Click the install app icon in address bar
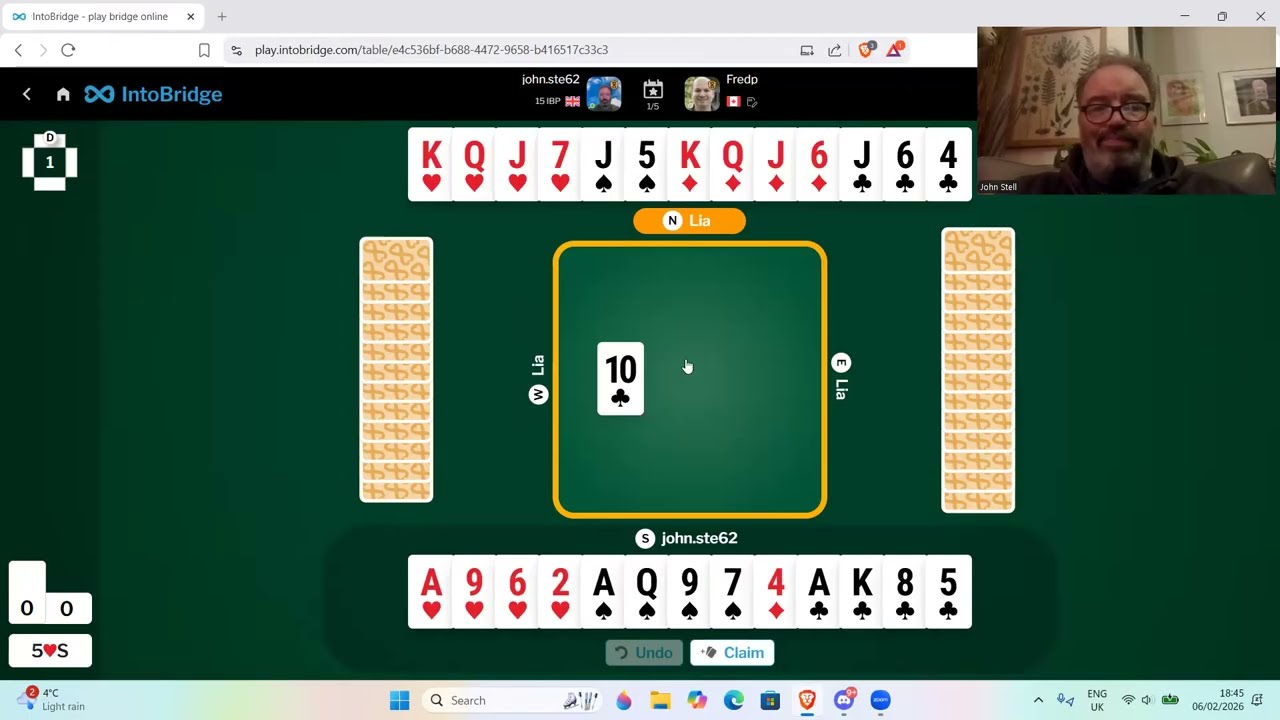Viewport: 1280px width, 720px height. (x=807, y=50)
